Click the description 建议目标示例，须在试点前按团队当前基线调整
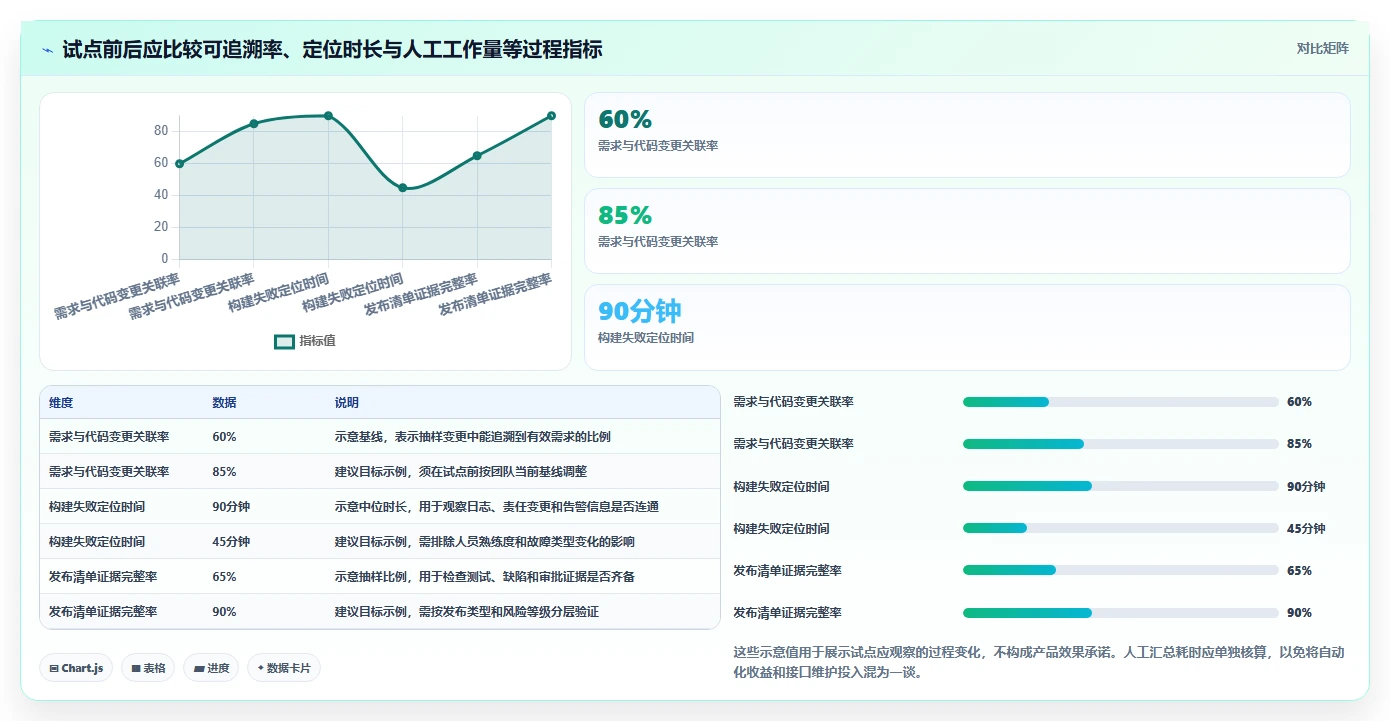This screenshot has height=721, width=1390. [461, 472]
